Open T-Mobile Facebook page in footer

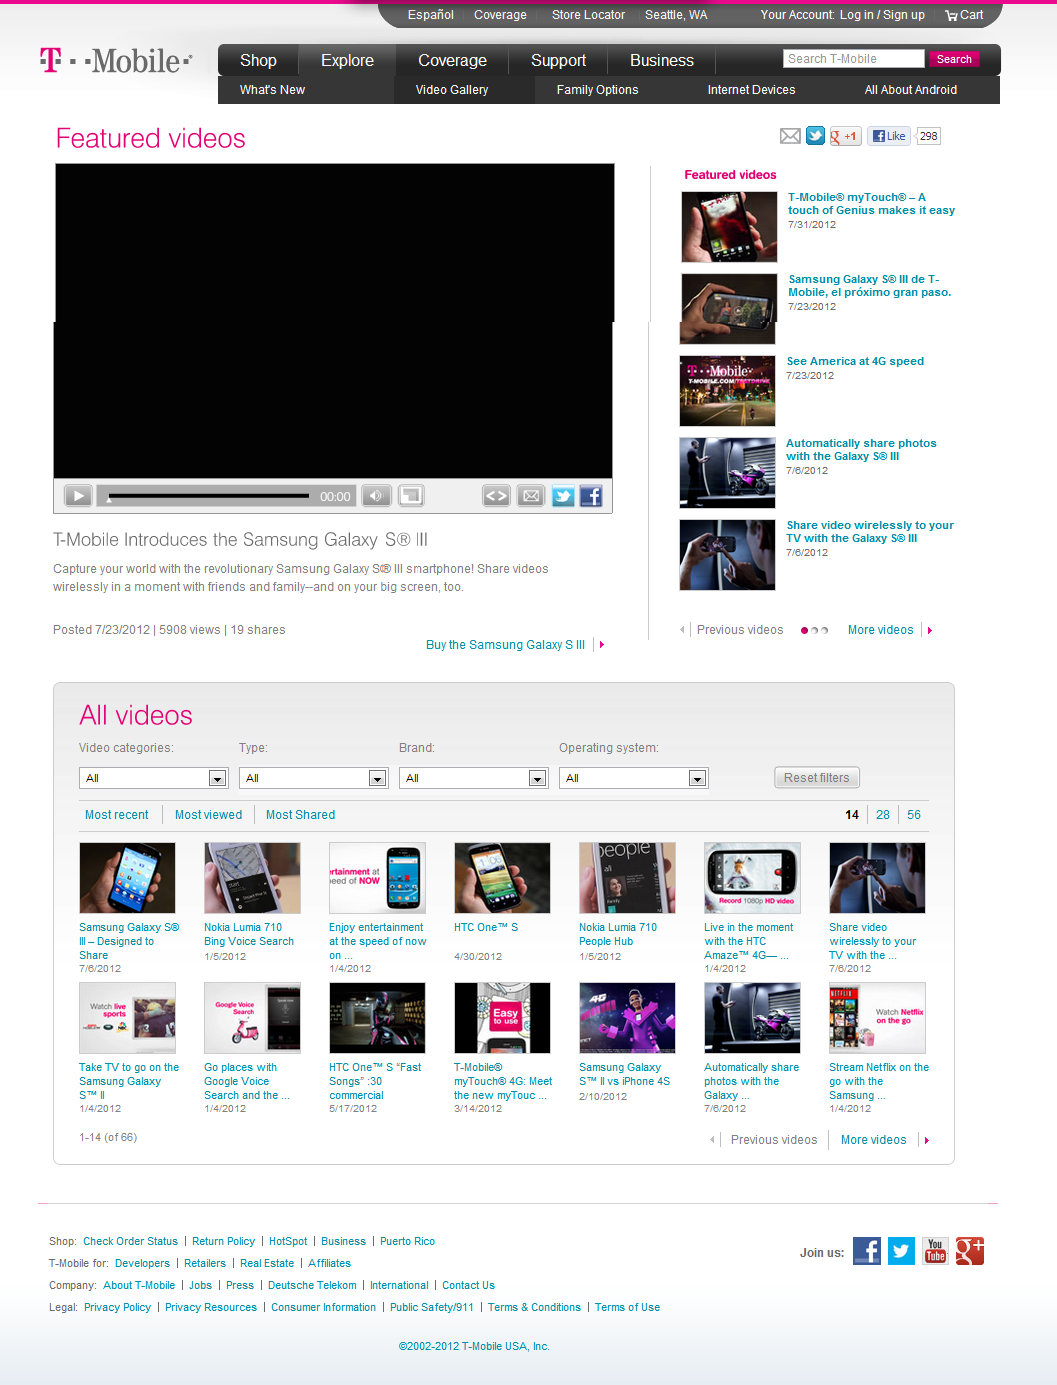pos(867,1251)
